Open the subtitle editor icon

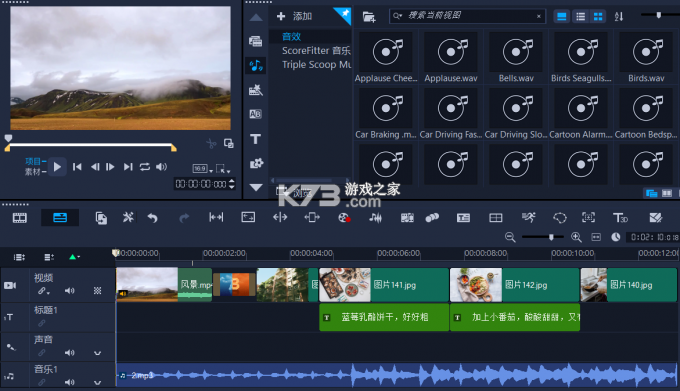click(463, 218)
